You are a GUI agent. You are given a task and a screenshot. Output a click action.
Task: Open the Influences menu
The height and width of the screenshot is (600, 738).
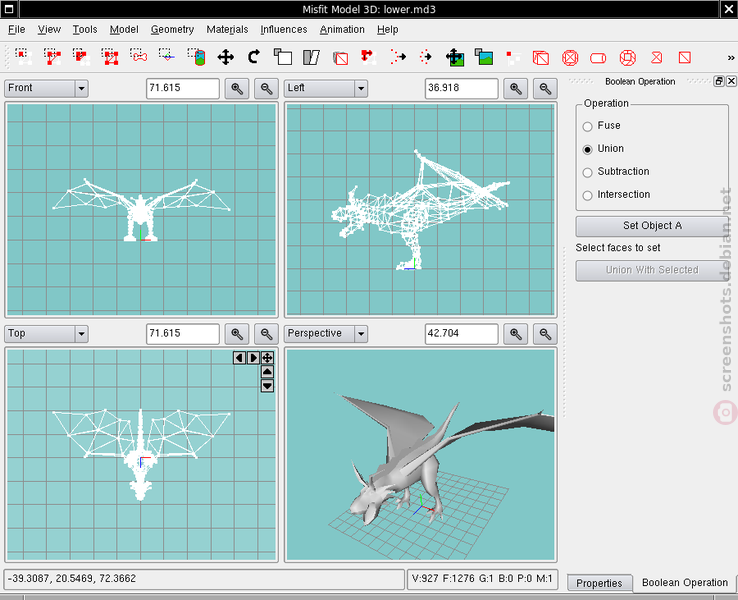coord(284,30)
